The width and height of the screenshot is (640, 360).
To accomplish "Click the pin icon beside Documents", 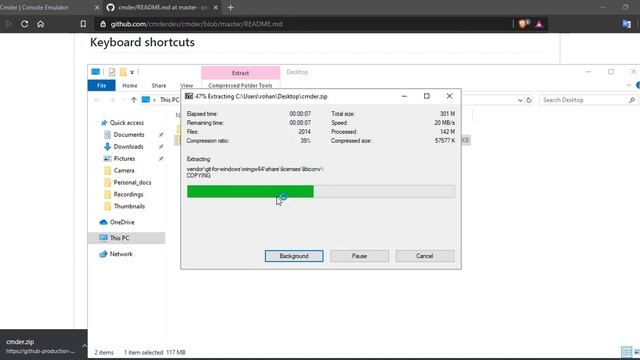I will pyautogui.click(x=161, y=135).
